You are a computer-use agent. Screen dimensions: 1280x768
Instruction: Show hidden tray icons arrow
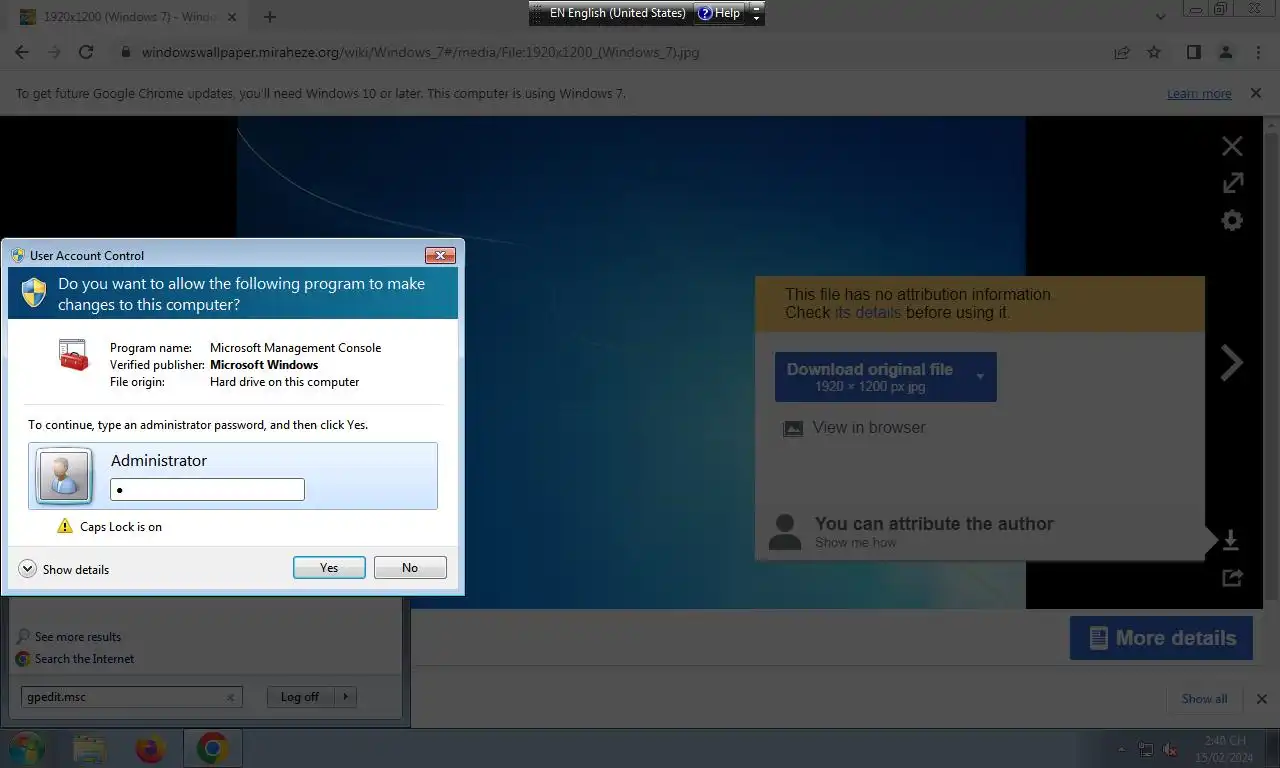coord(1121,750)
